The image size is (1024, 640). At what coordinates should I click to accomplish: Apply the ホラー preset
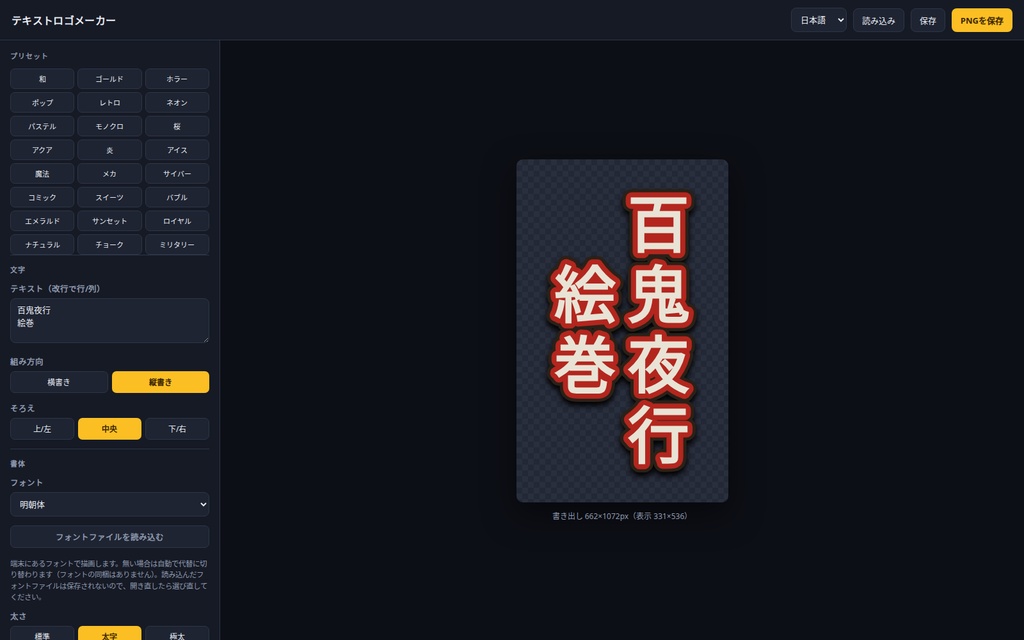pos(177,79)
